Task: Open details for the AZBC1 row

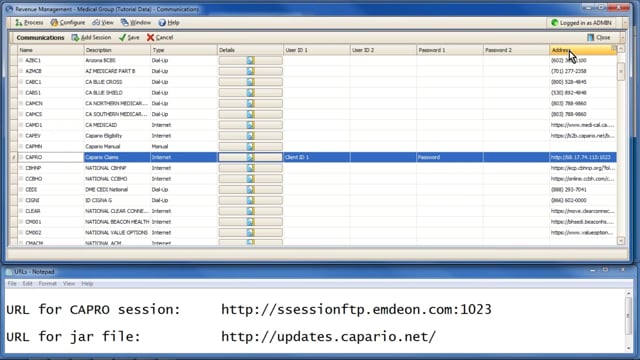Action: [250, 60]
